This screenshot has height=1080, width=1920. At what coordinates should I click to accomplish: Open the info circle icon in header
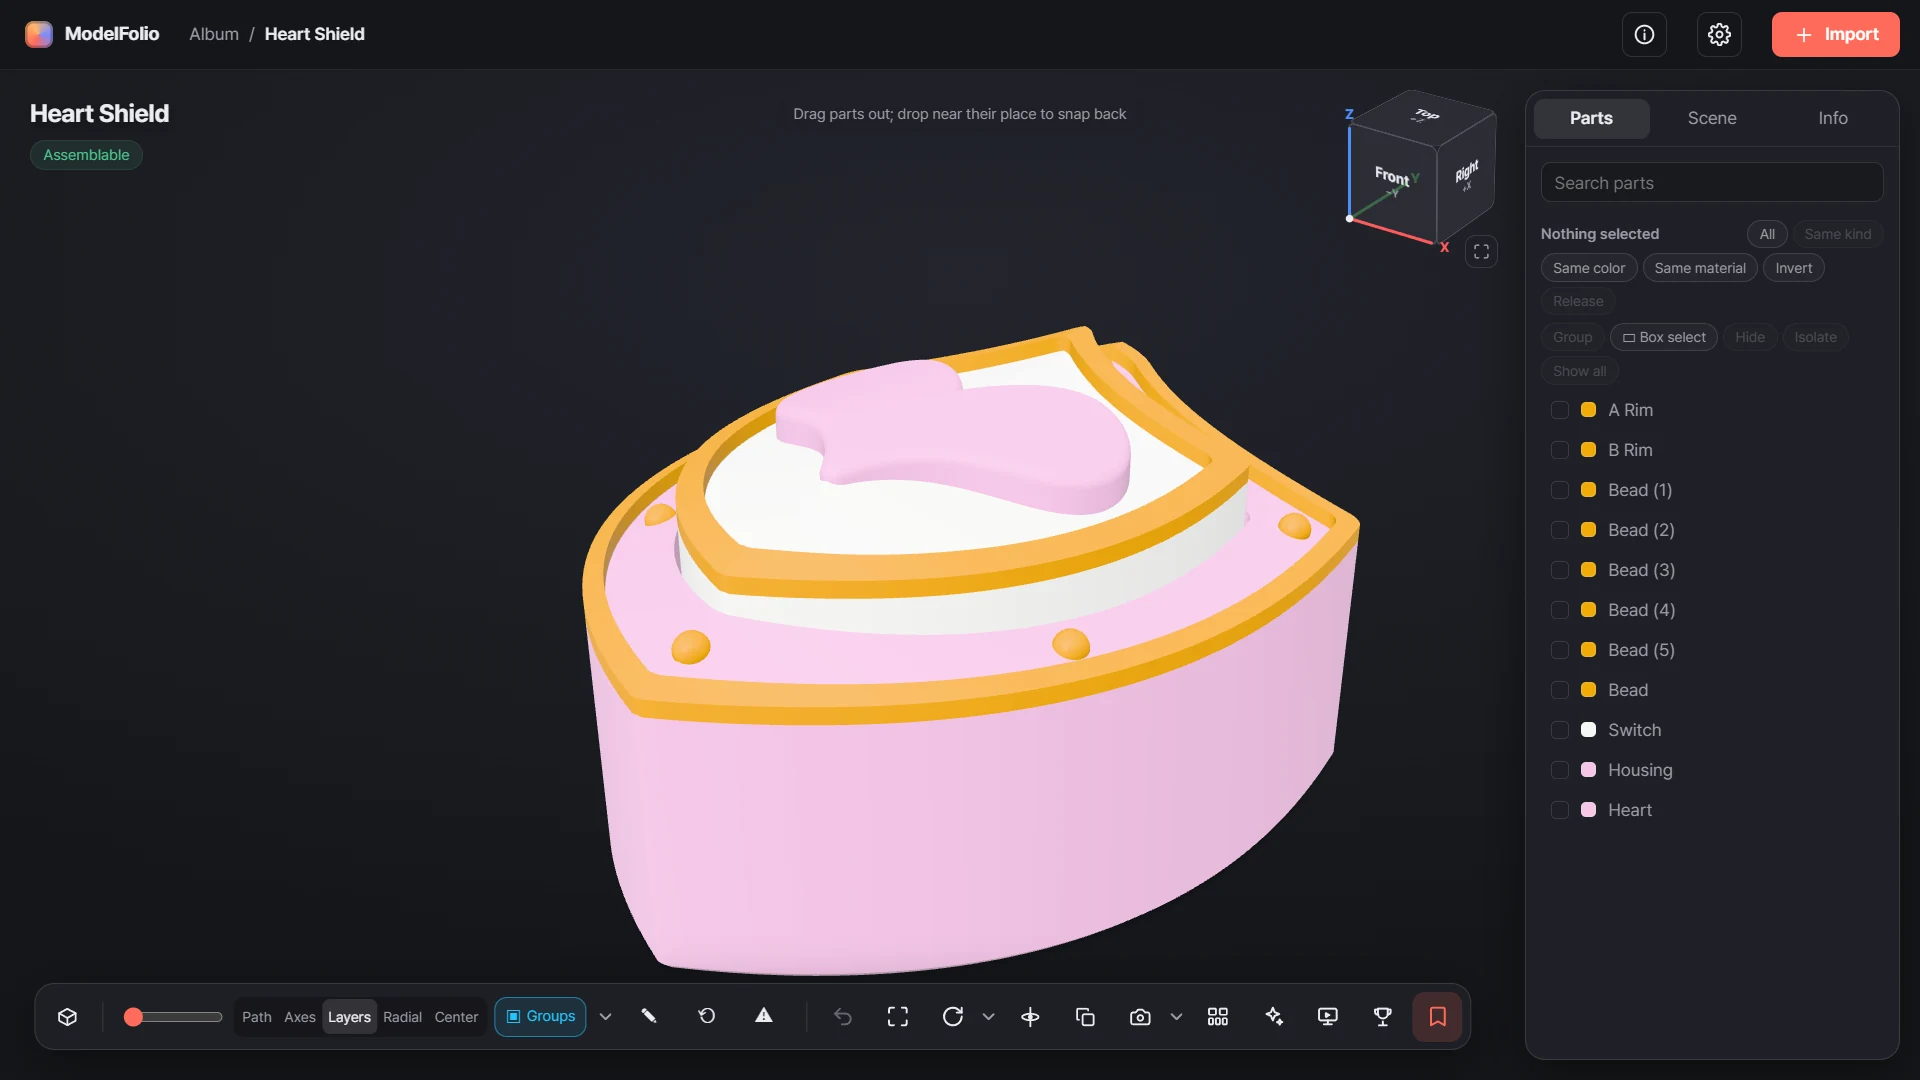[1644, 35]
